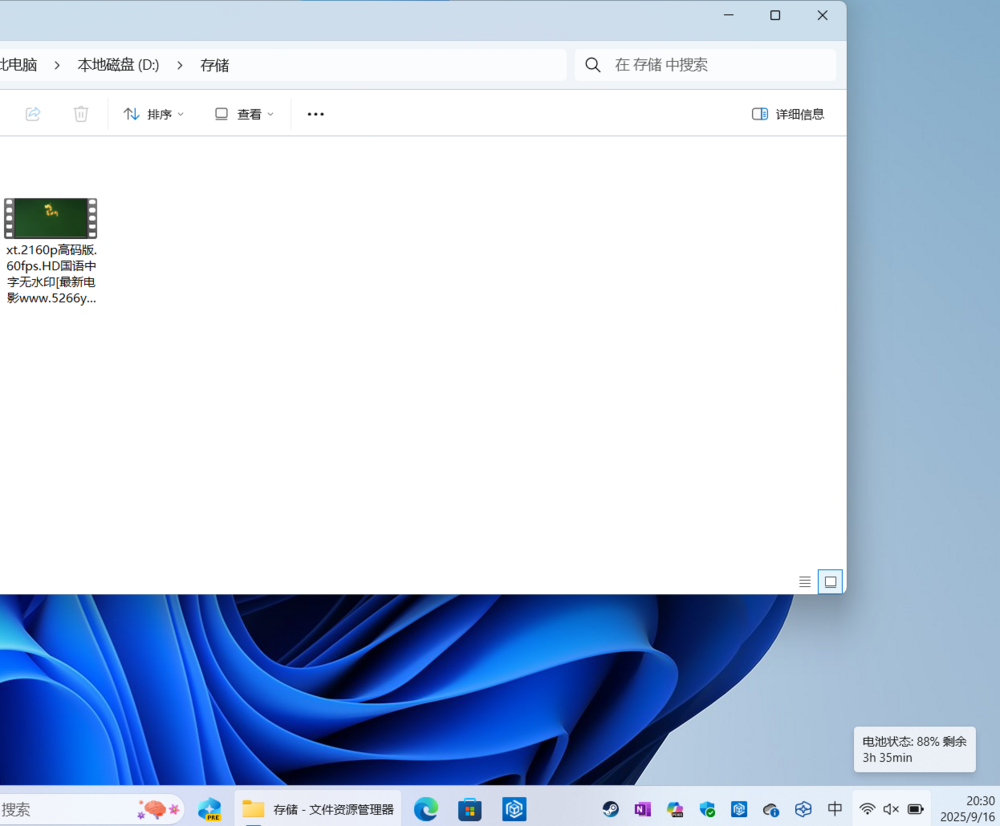Click the share icon in toolbar
Image resolution: width=1000 pixels, height=826 pixels.
tap(33, 114)
